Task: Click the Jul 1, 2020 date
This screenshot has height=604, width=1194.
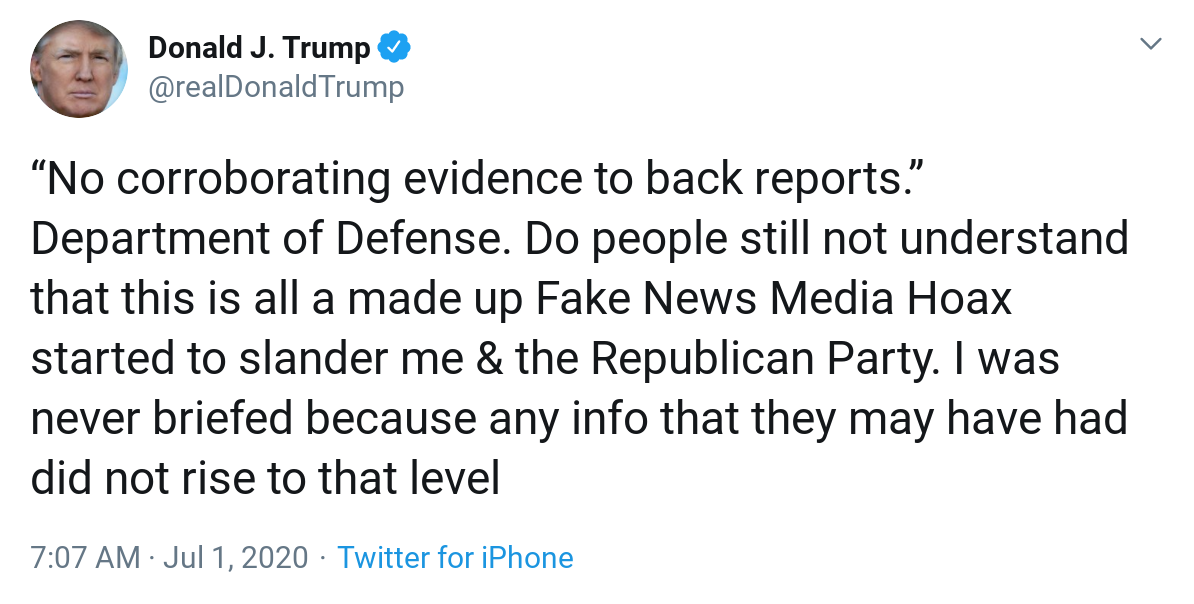Action: (x=239, y=557)
